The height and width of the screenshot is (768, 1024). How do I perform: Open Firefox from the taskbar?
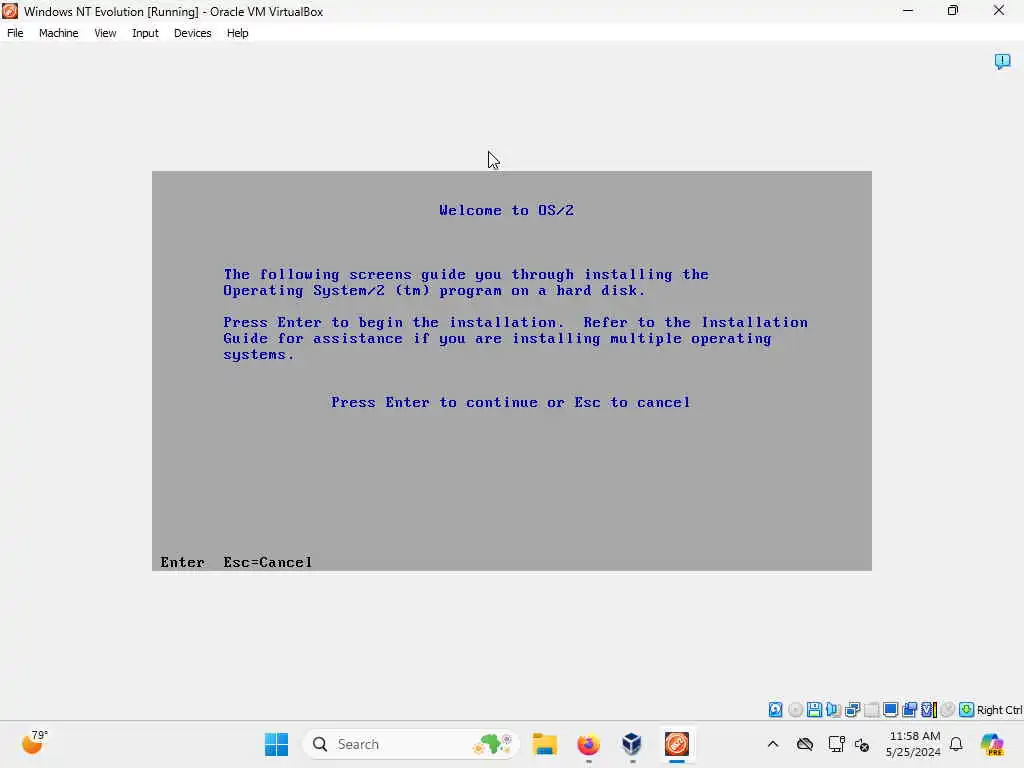click(x=588, y=744)
